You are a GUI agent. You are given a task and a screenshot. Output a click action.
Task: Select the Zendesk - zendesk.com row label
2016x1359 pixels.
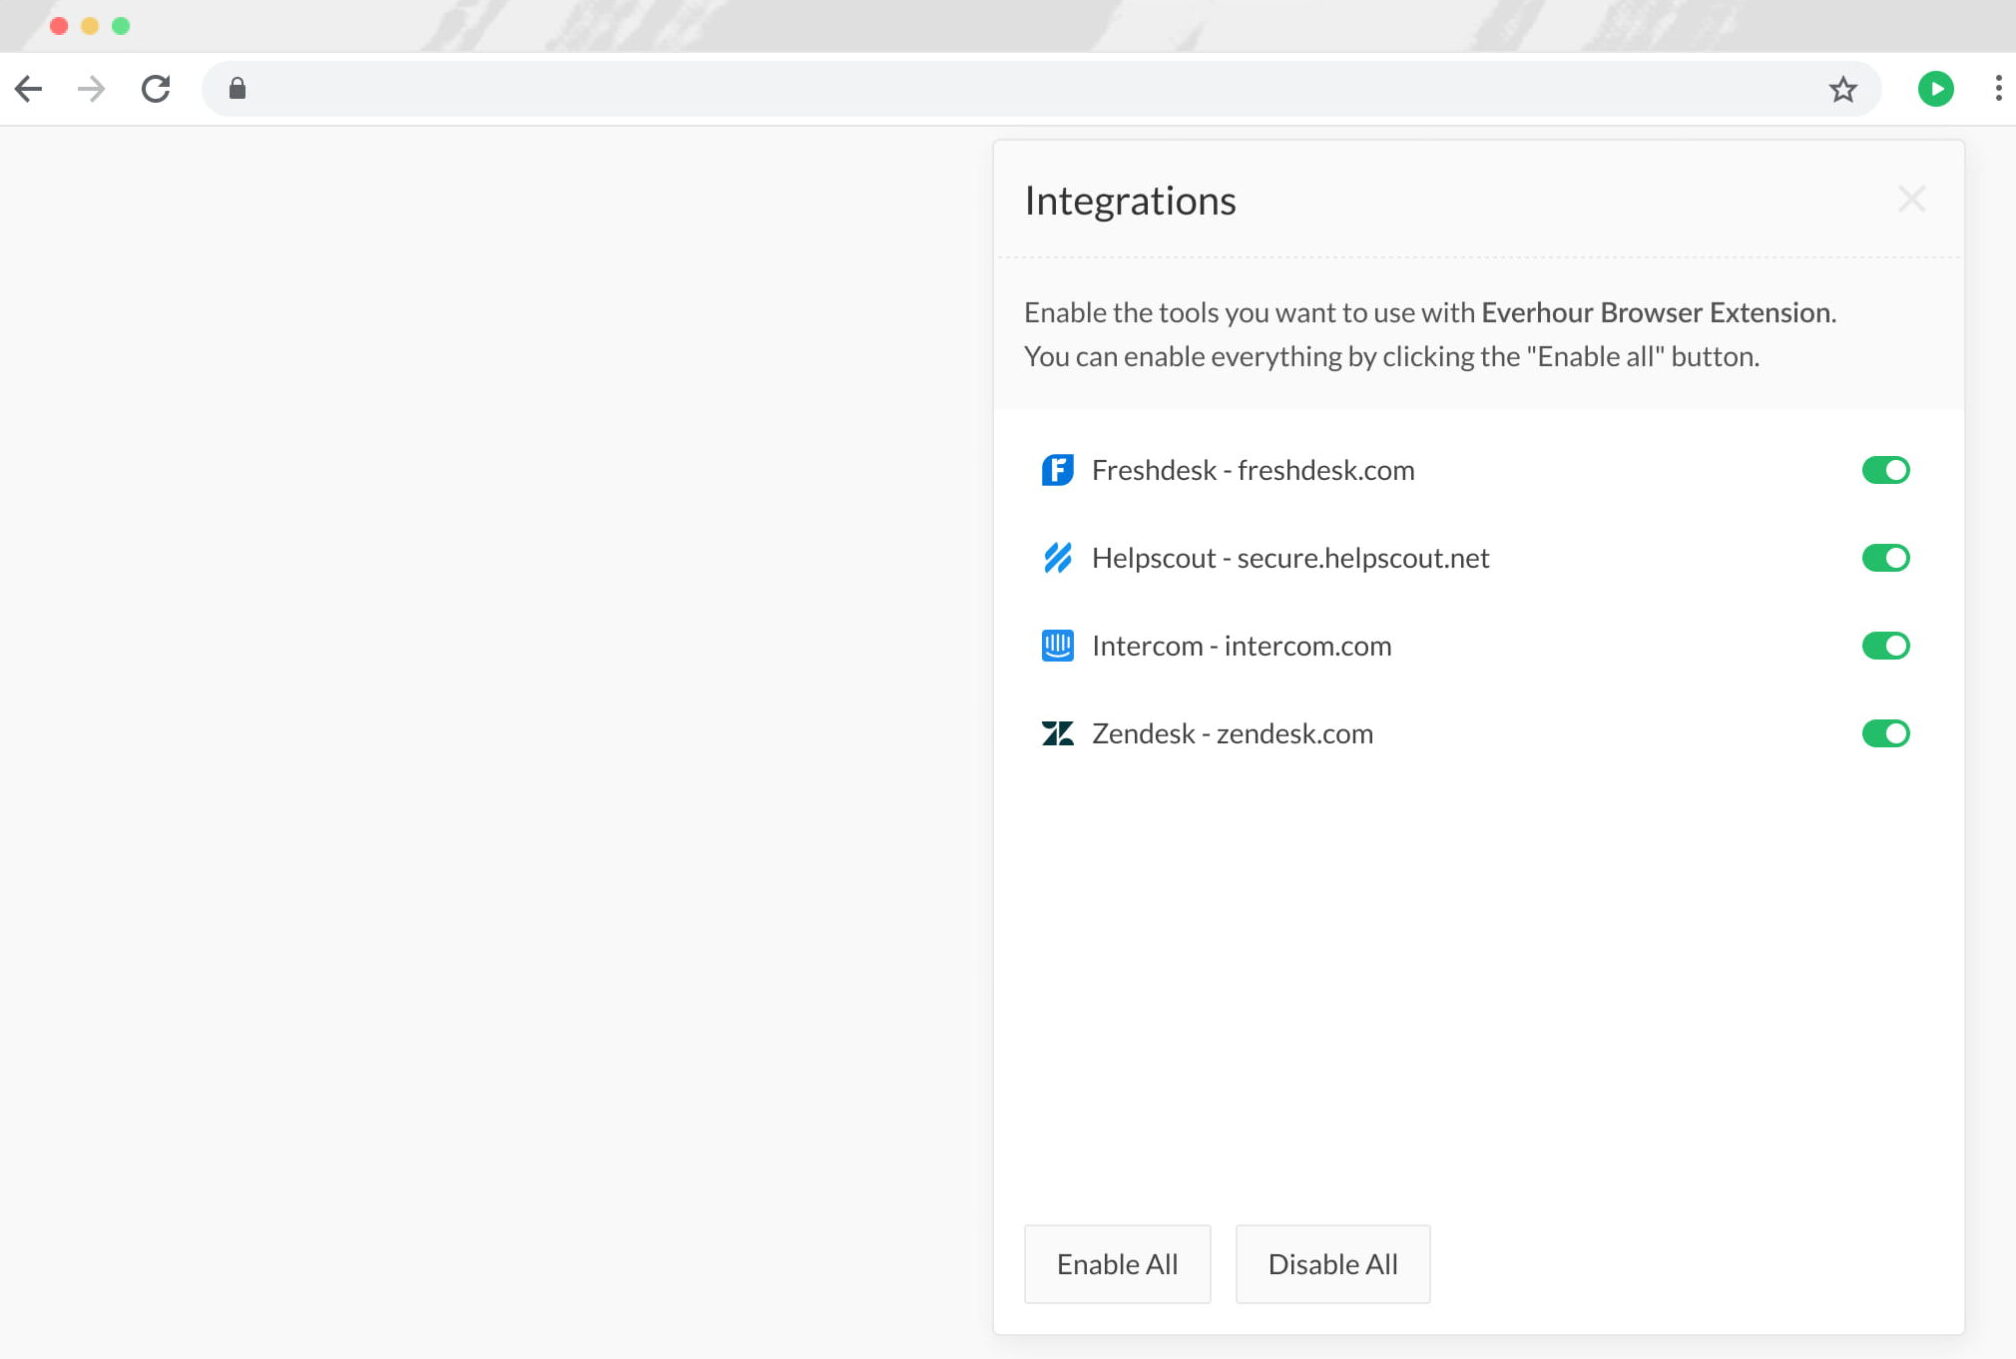1232,733
